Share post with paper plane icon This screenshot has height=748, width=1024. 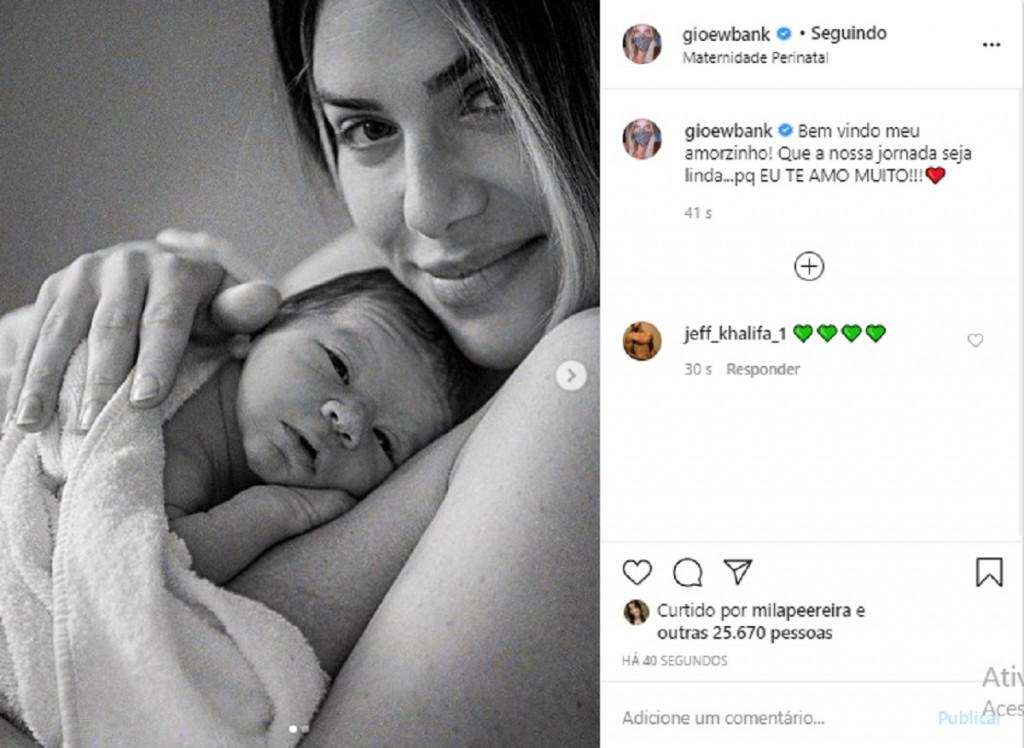click(738, 572)
